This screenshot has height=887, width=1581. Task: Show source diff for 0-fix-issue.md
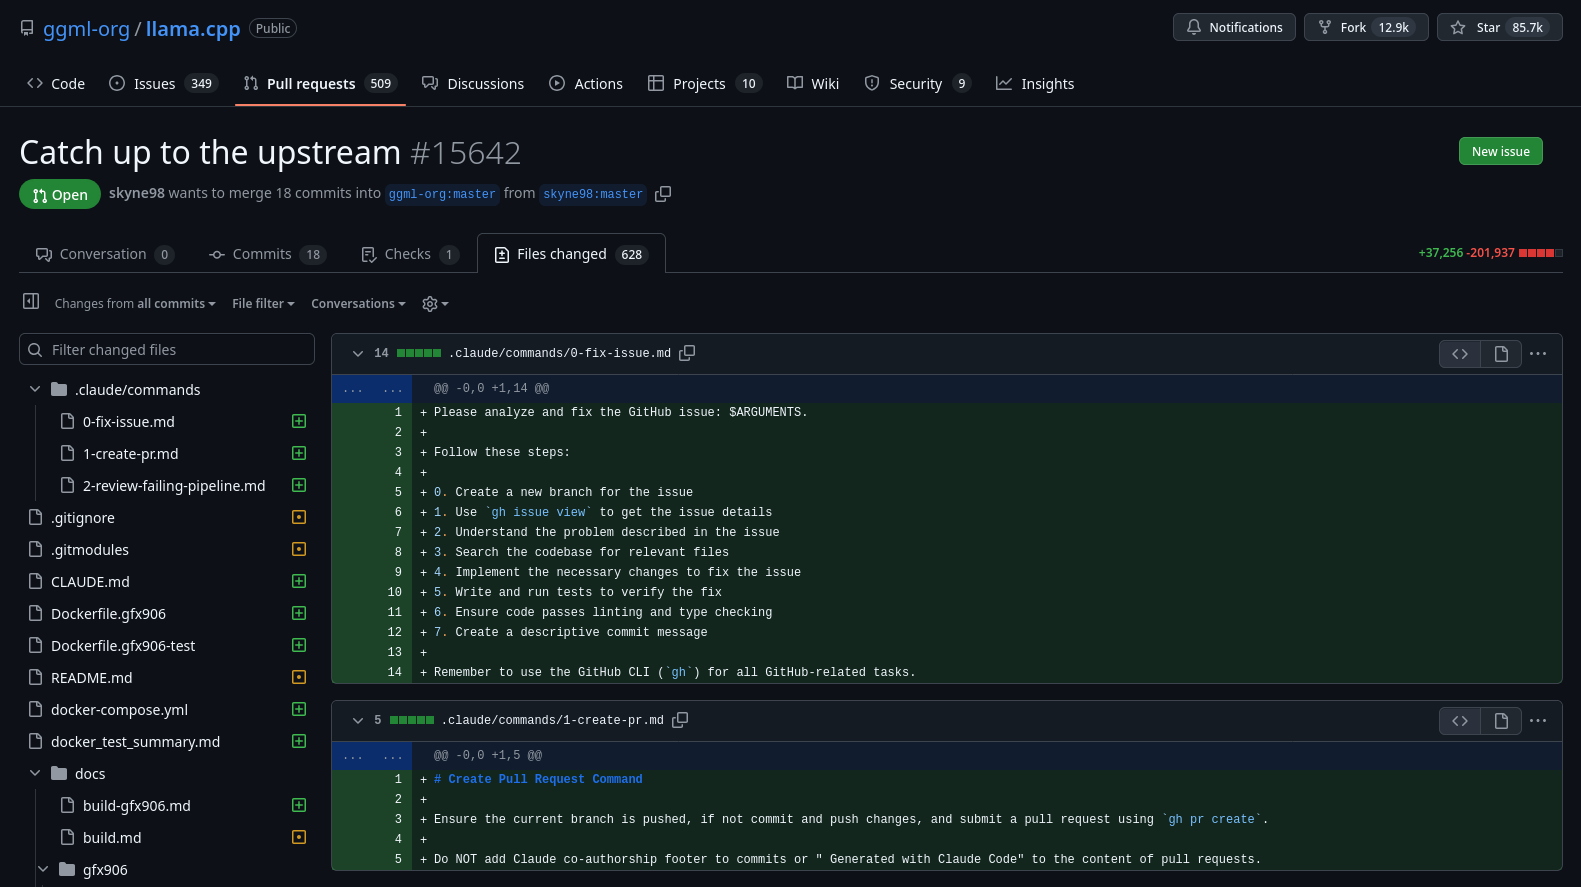1460,354
